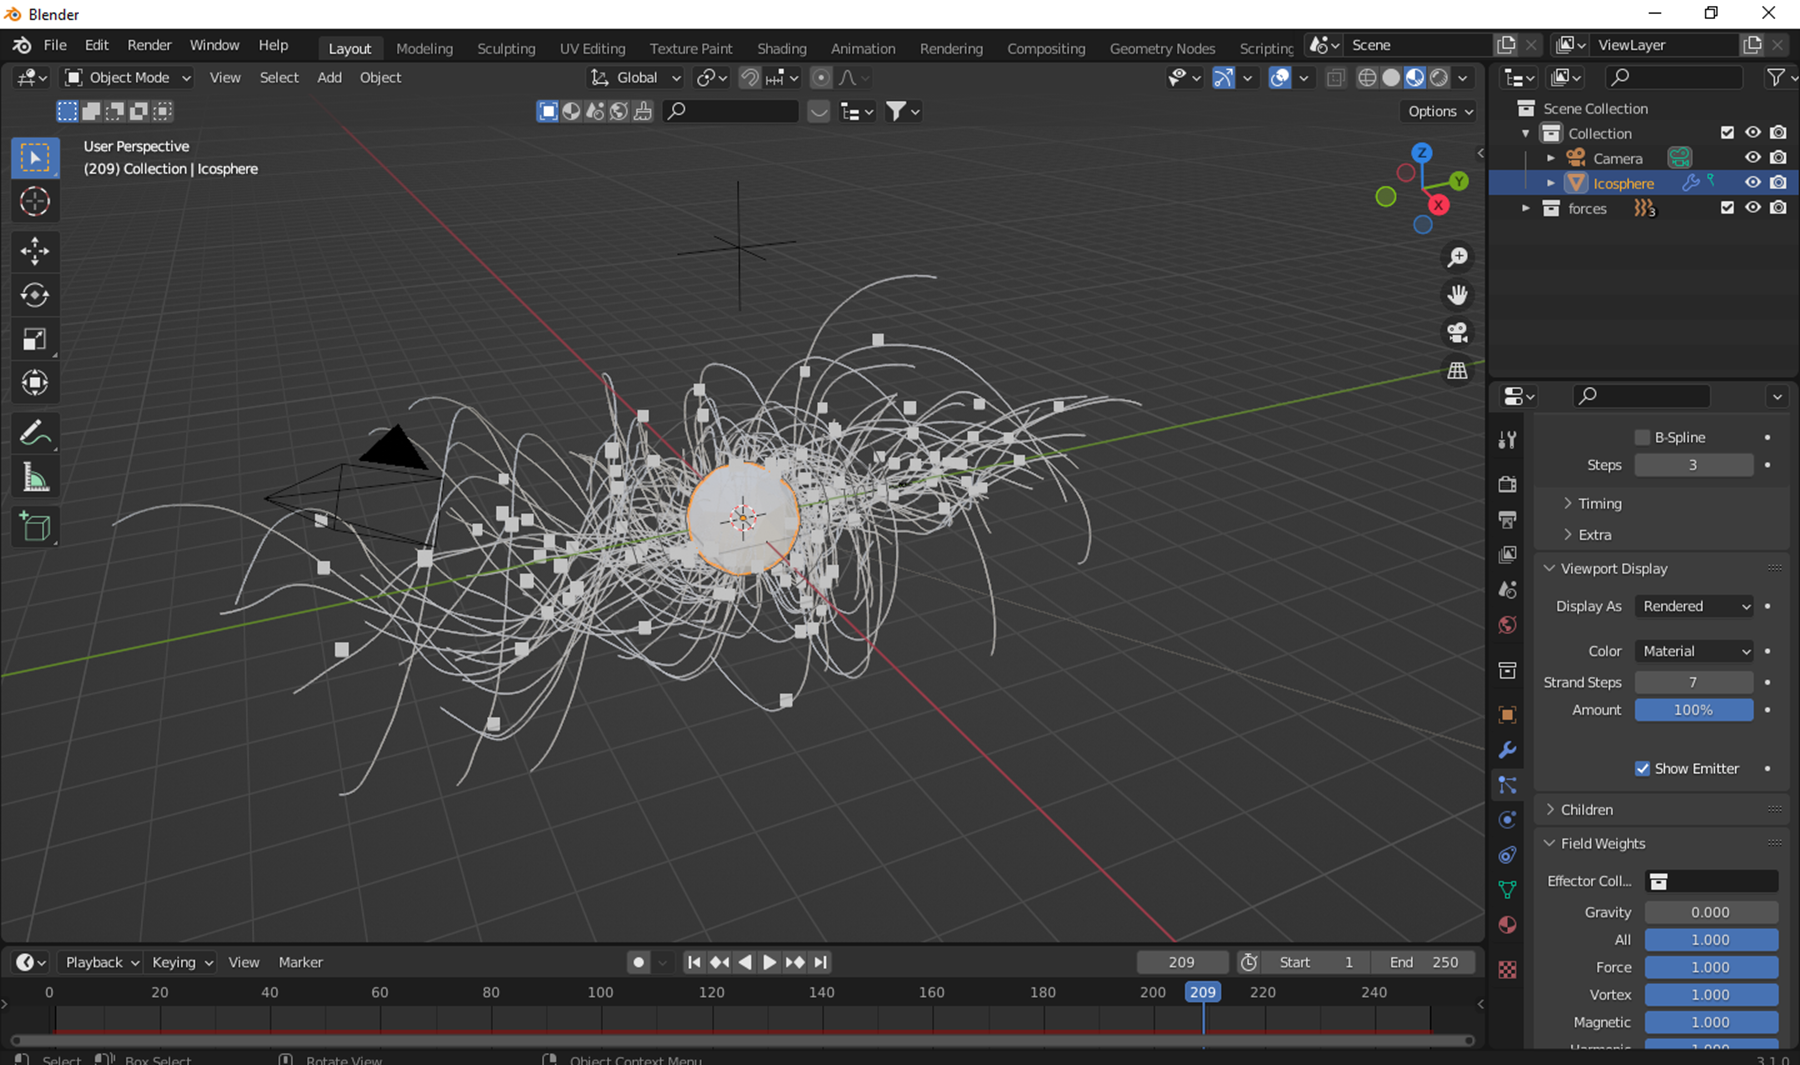
Task: Exclude forces collection from view layer checkbox
Action: click(1727, 208)
